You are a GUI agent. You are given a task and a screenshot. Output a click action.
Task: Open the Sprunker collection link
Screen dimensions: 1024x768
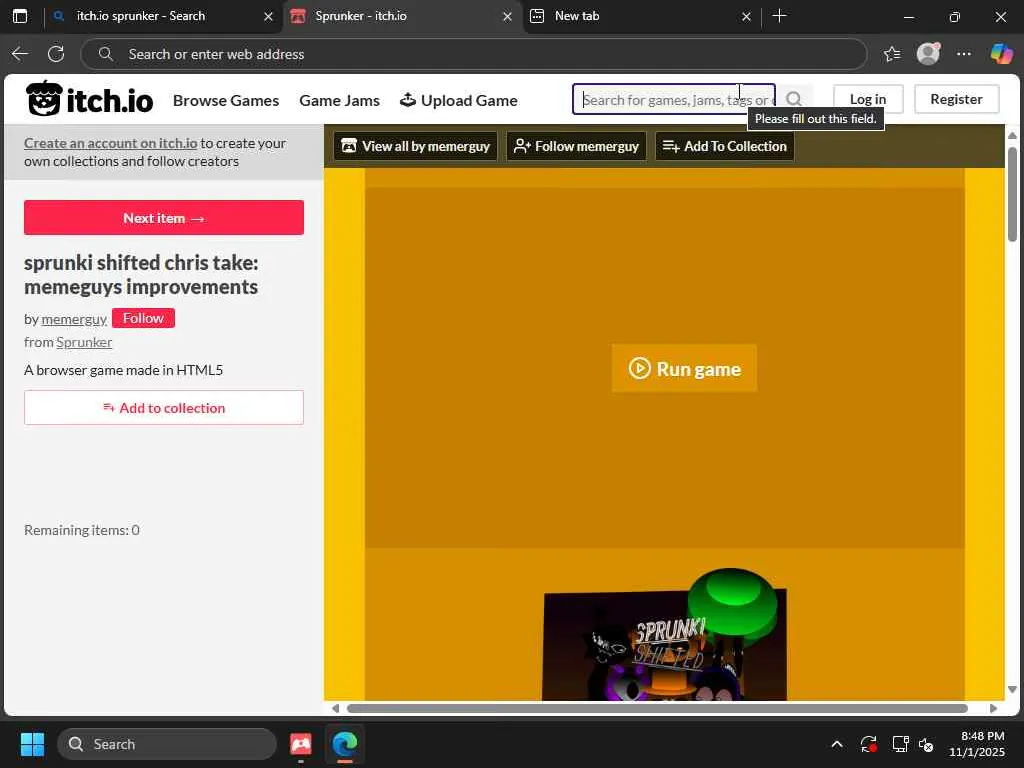coord(84,342)
